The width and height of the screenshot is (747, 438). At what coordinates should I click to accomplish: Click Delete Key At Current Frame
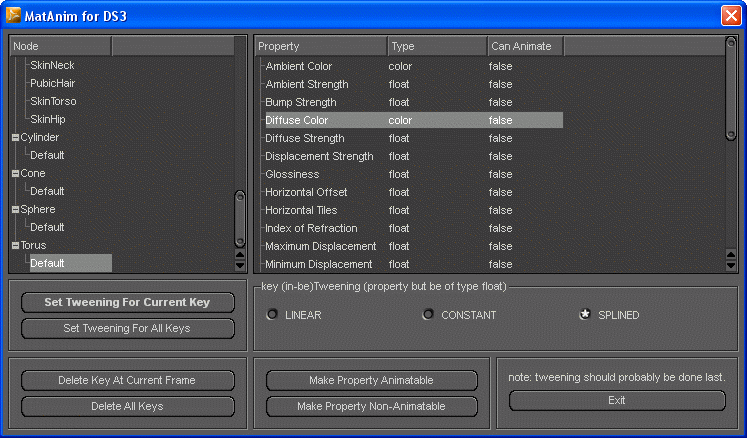point(128,380)
